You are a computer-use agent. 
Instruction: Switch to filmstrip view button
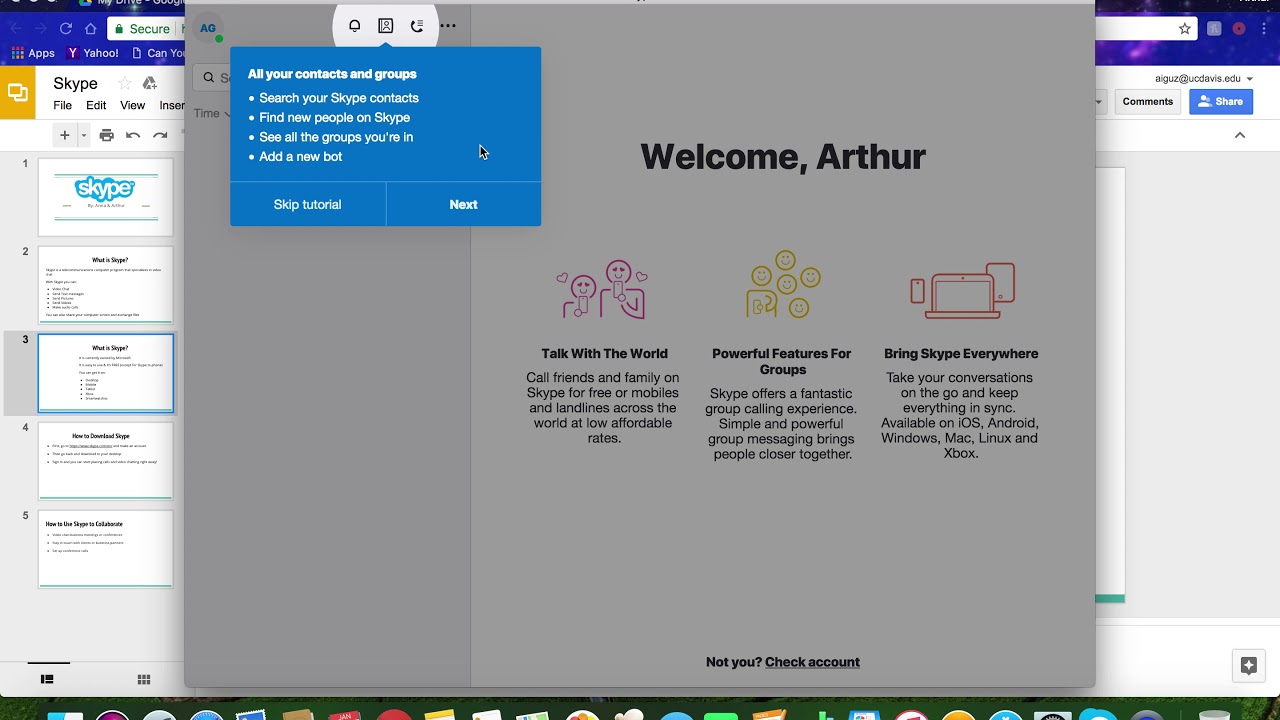(47, 679)
